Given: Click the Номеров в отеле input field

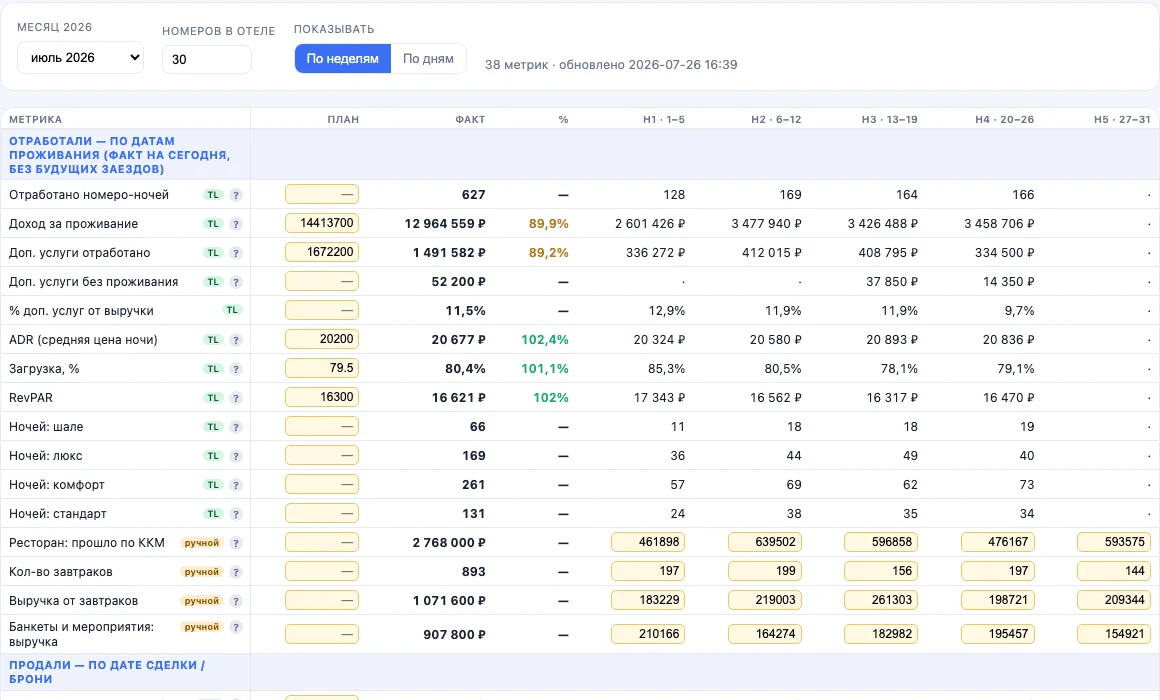Looking at the screenshot, I should (206, 59).
